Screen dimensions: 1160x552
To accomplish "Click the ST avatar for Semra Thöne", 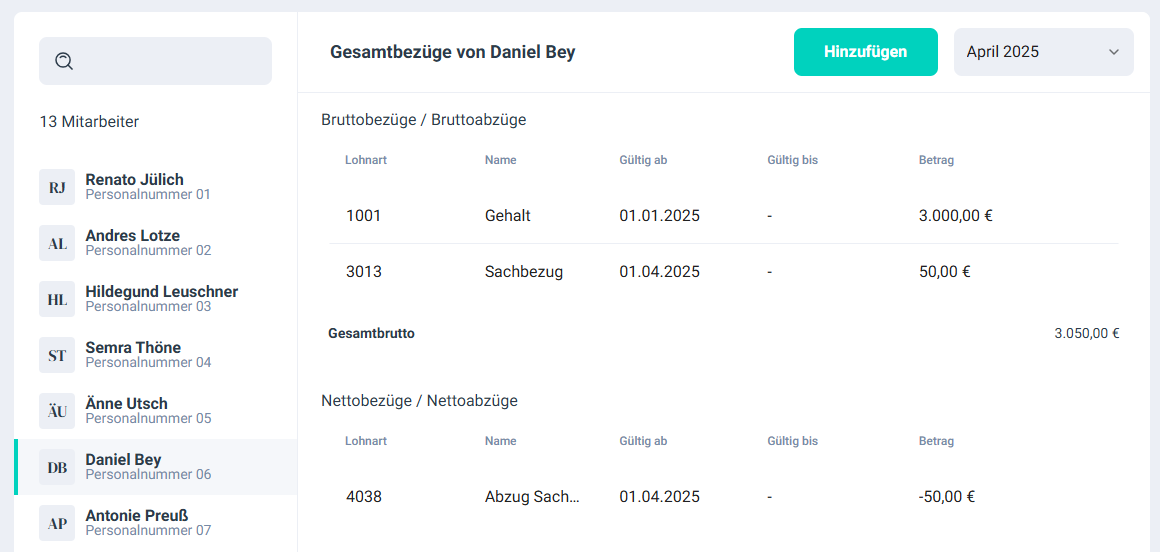I will [x=57, y=355].
